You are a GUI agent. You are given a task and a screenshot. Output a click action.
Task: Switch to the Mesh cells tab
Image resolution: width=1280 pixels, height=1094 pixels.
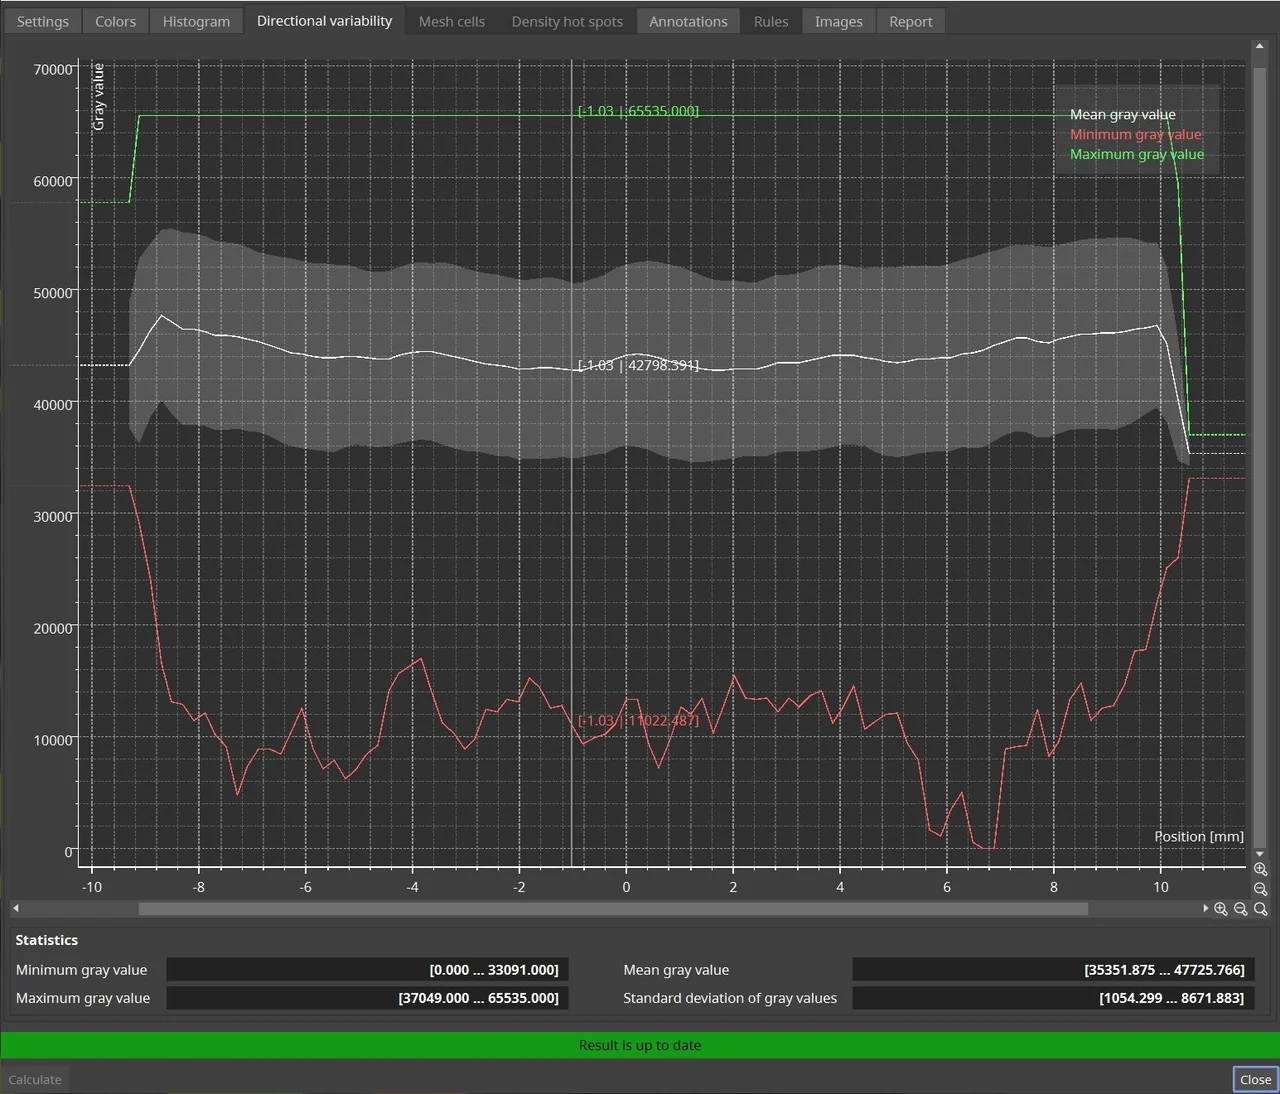[x=452, y=21]
